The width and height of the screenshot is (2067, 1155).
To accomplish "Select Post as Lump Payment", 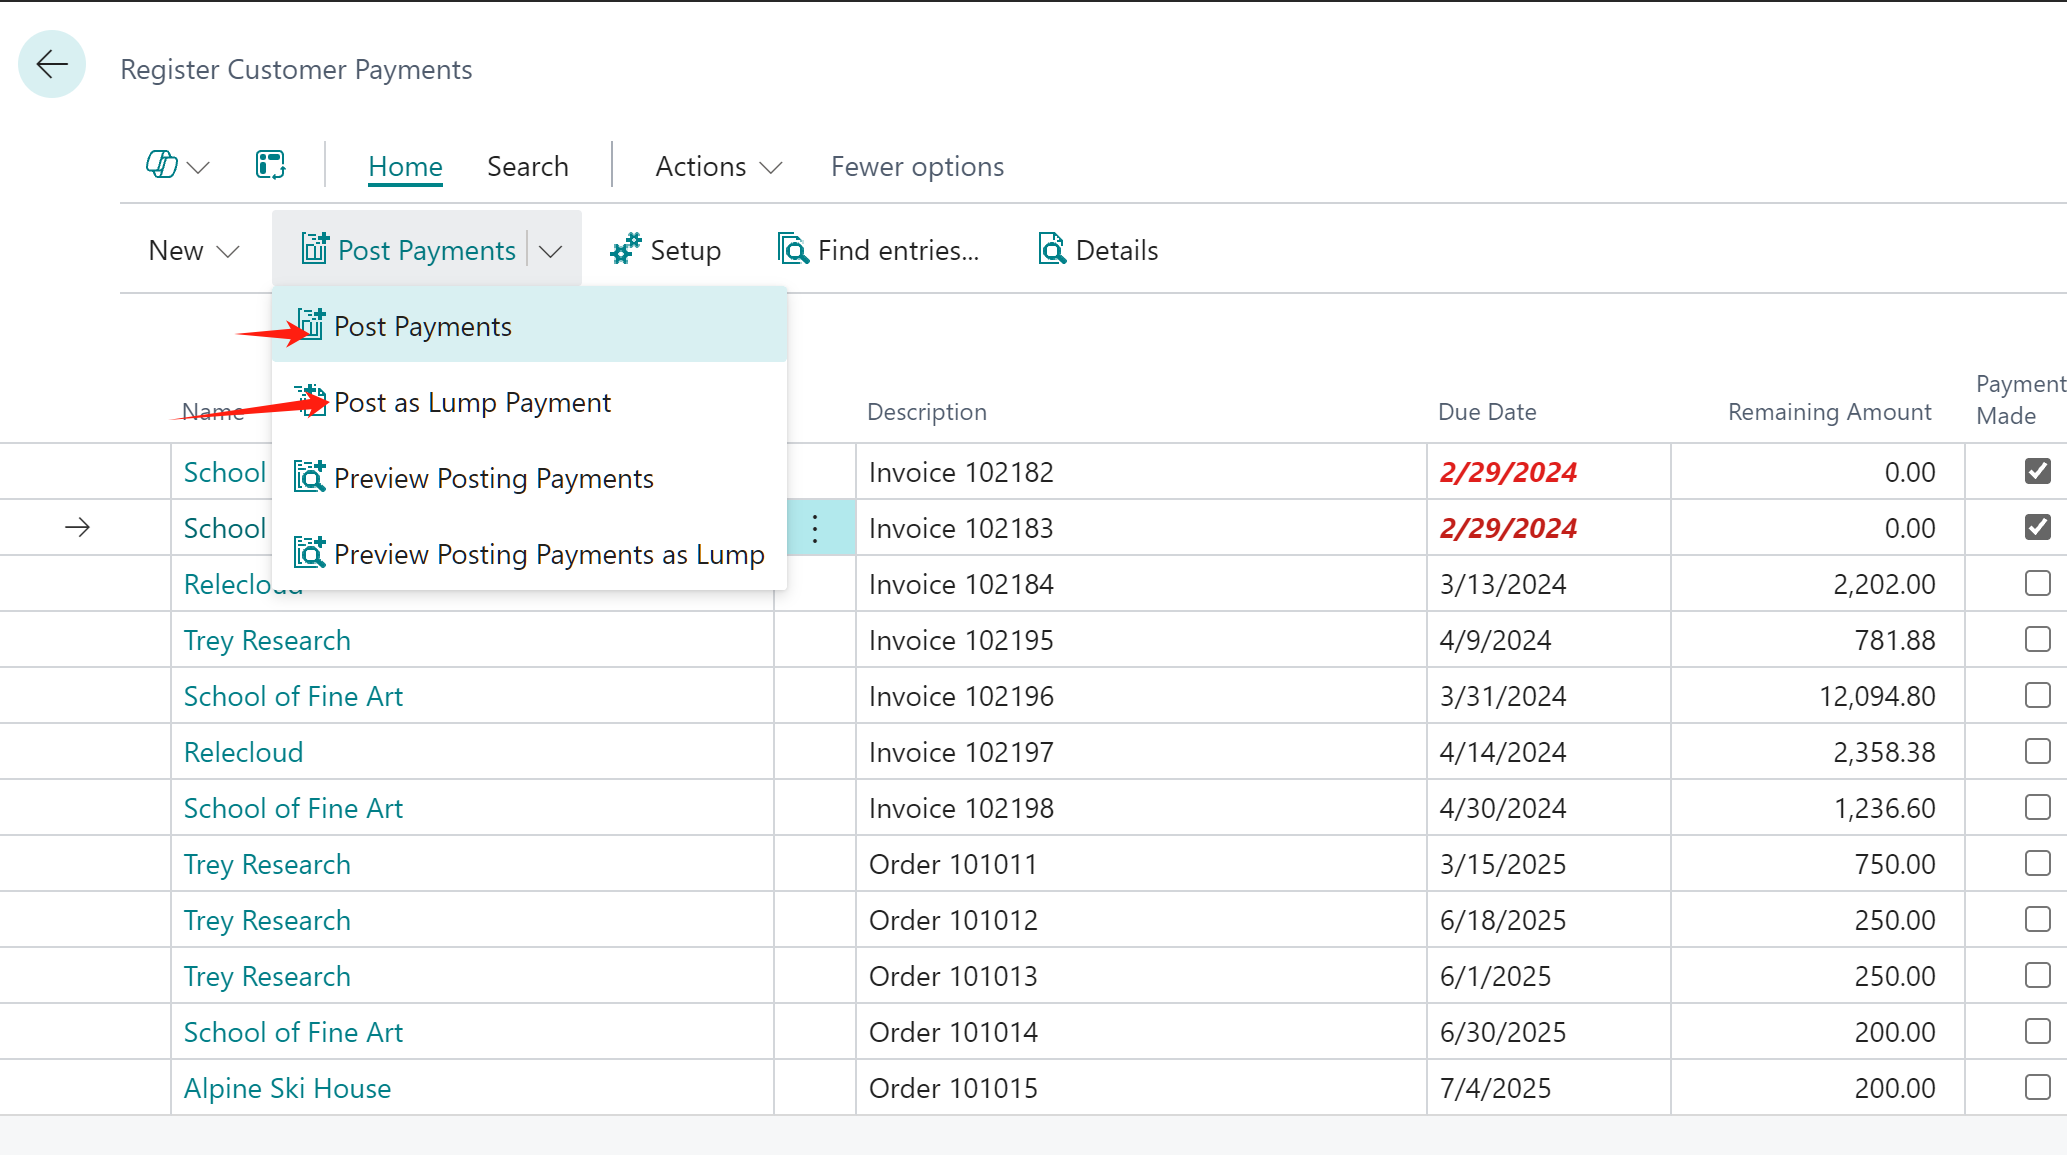I will [472, 403].
